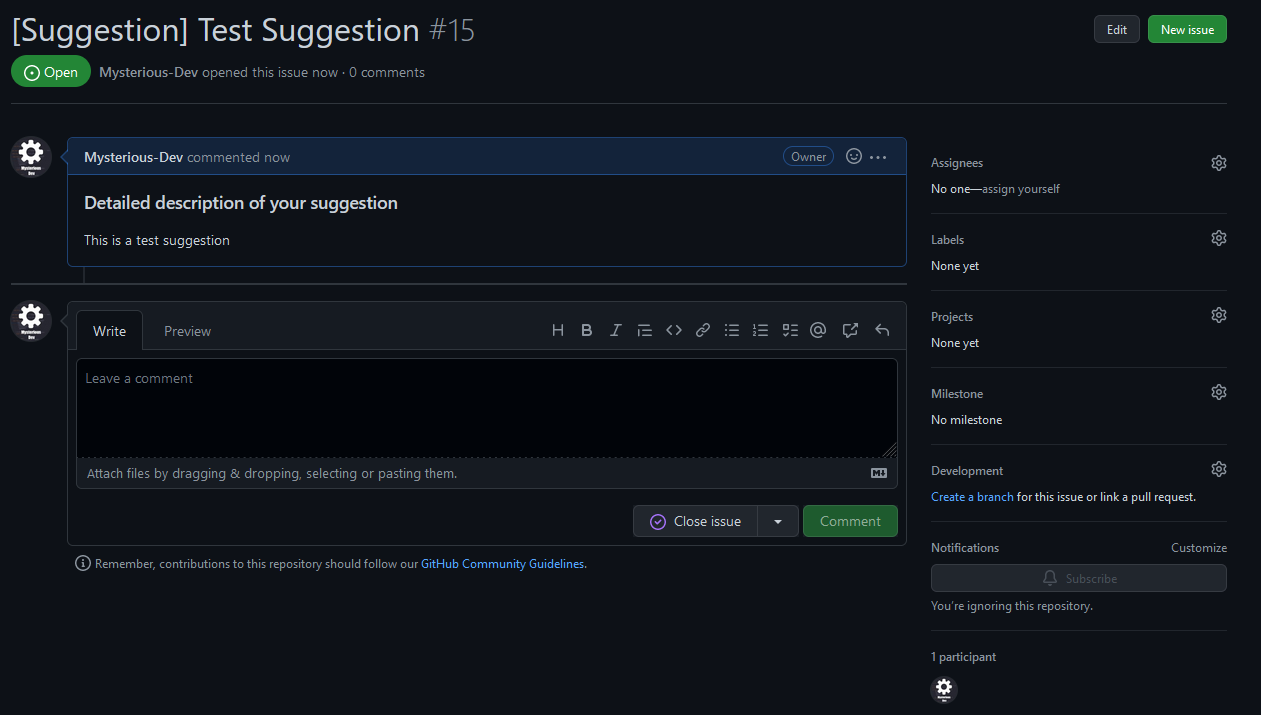Open Mysterious-Dev profile in issue header
The image size is (1261, 715).
149,72
